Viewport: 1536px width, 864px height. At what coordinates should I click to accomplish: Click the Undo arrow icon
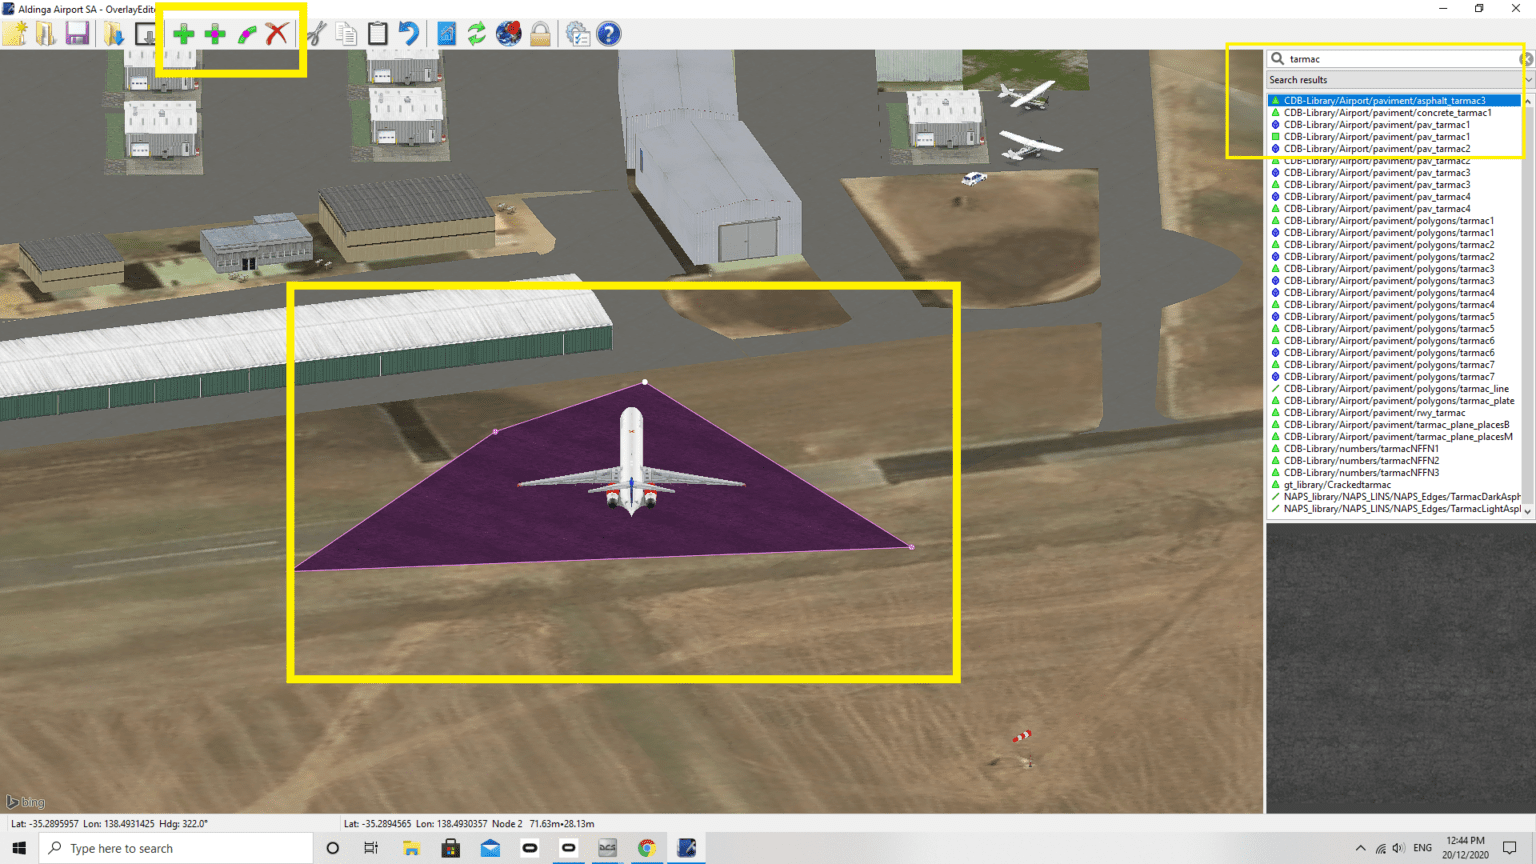pos(408,33)
